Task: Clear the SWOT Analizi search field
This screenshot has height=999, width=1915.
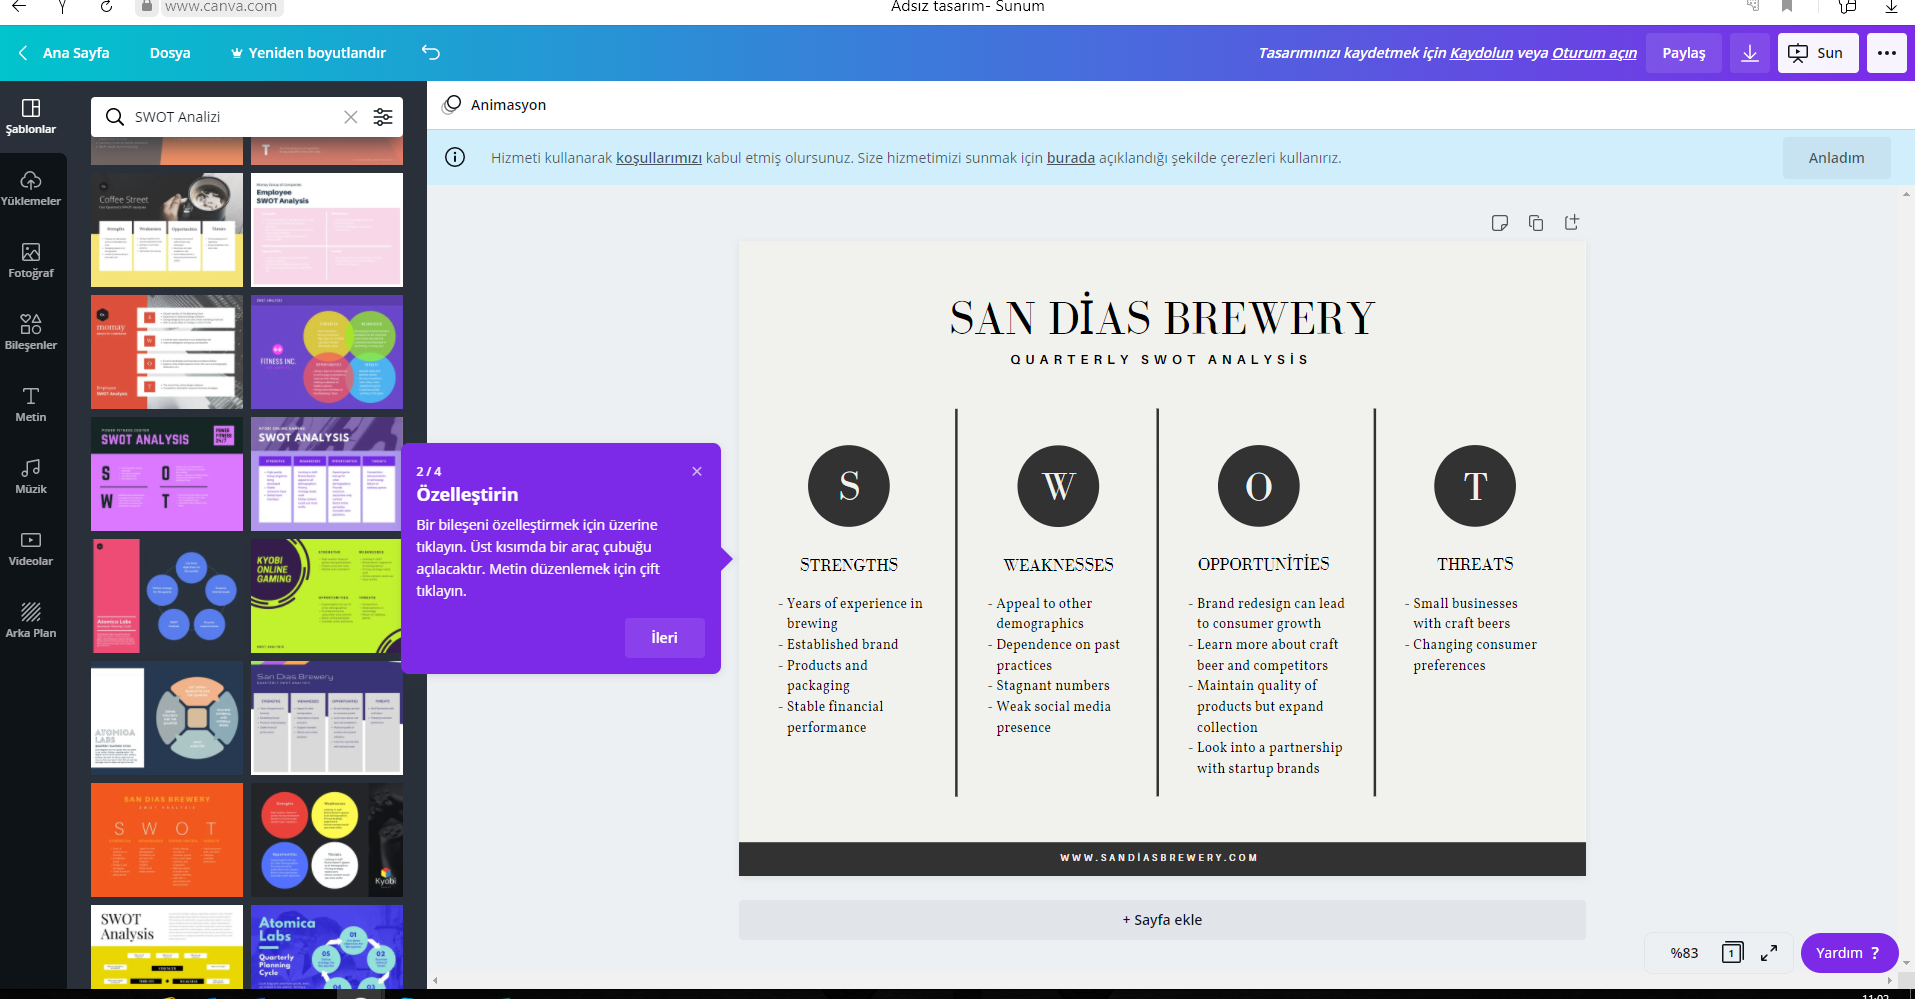Action: click(351, 117)
